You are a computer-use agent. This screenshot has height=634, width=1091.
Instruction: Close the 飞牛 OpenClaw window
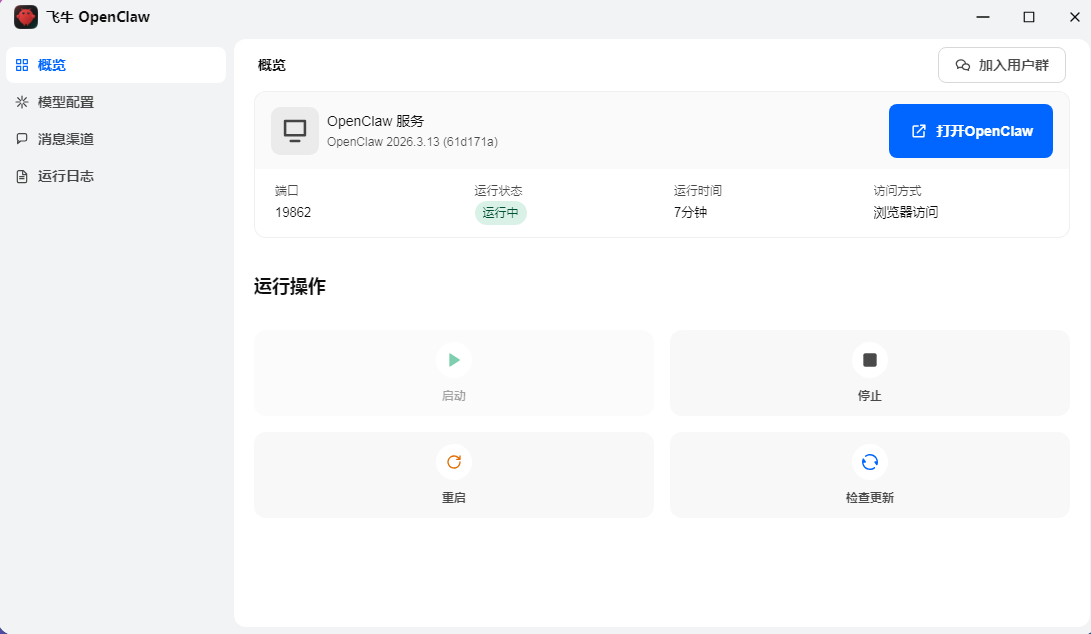coord(1074,17)
